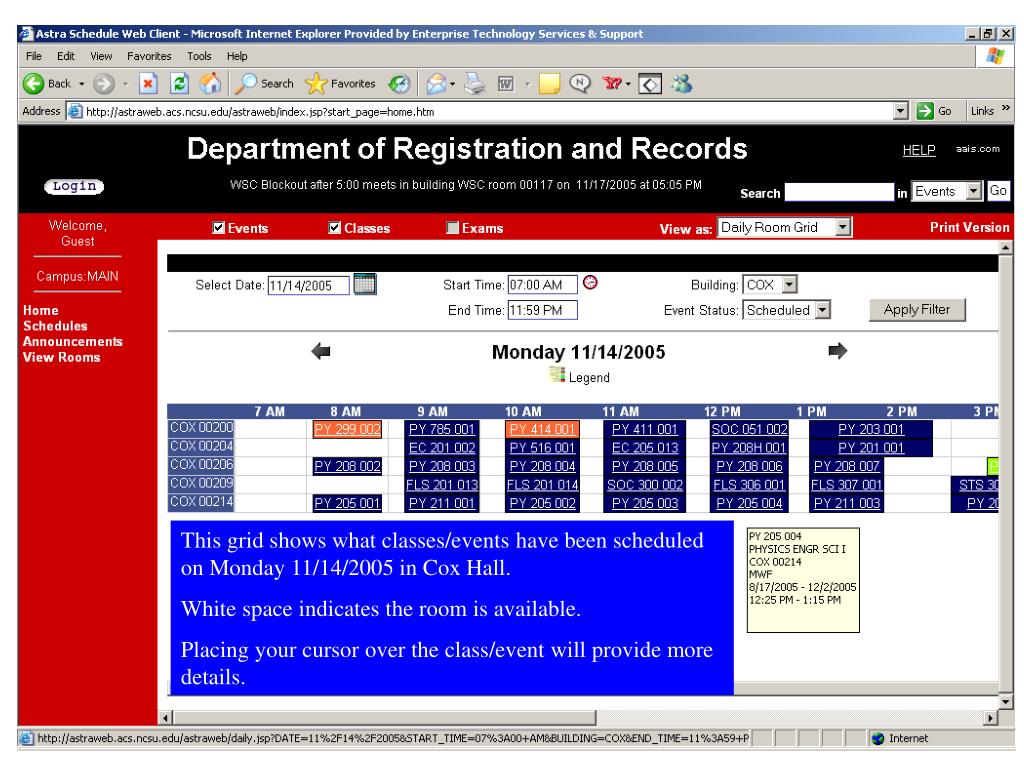Click the yellow note icon in toolbar
This screenshot has width=1024, height=768.
pyautogui.click(x=549, y=84)
